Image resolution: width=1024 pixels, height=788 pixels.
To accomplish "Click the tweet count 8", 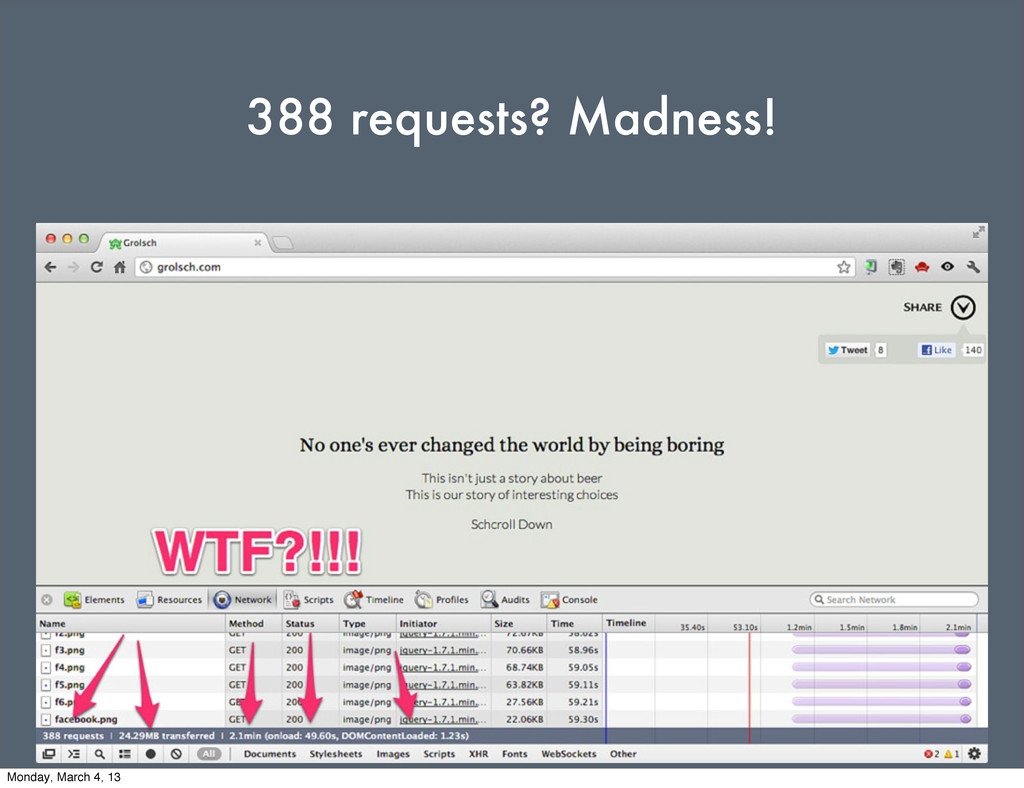I will tap(880, 350).
